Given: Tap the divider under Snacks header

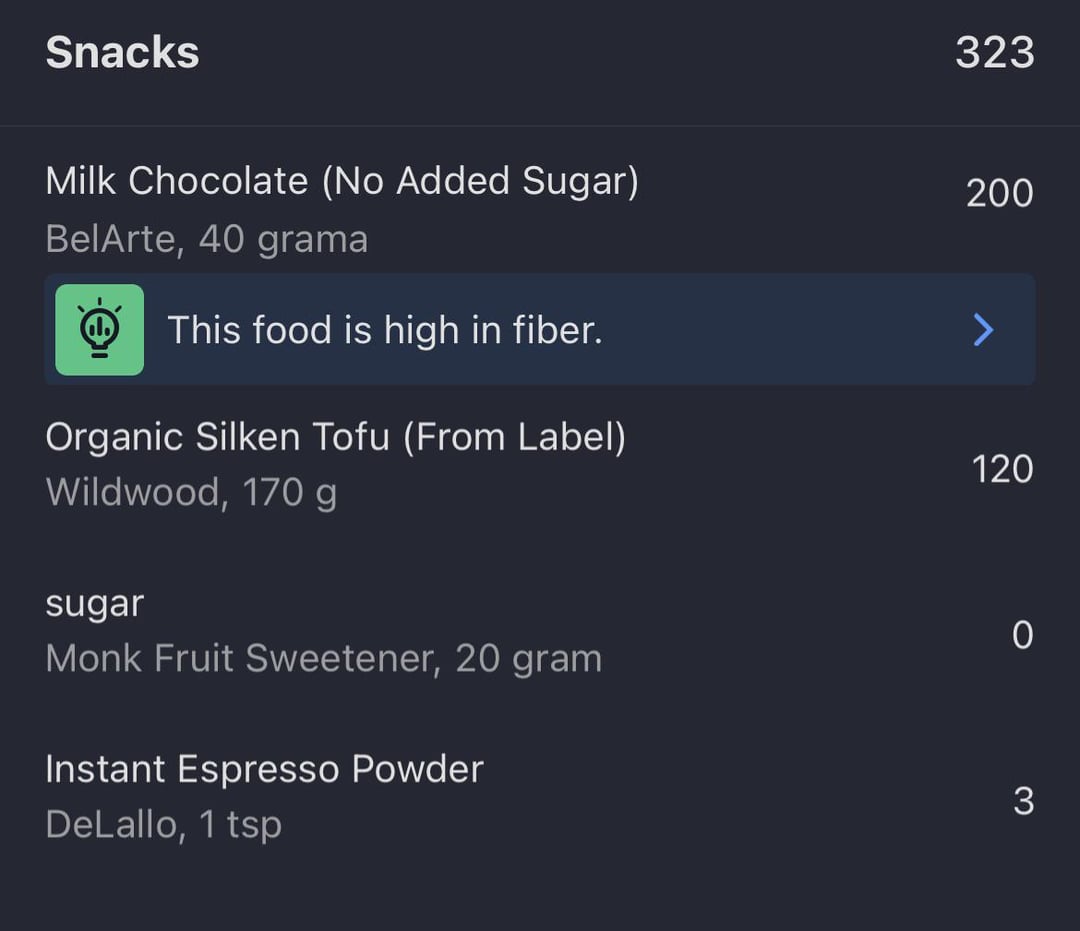Looking at the screenshot, I should click(x=540, y=126).
